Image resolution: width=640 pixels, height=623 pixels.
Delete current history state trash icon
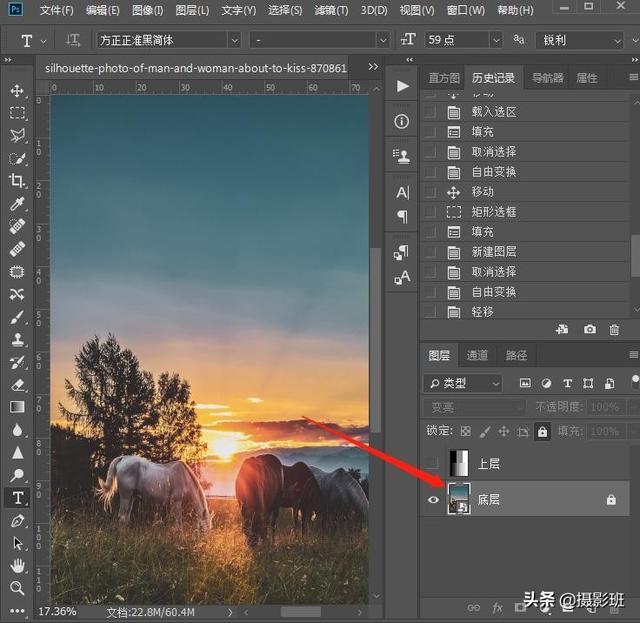(614, 329)
